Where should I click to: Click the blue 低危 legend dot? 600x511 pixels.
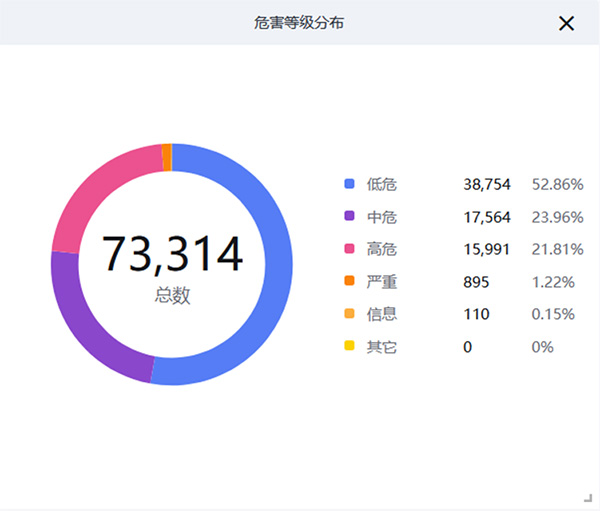coord(349,184)
